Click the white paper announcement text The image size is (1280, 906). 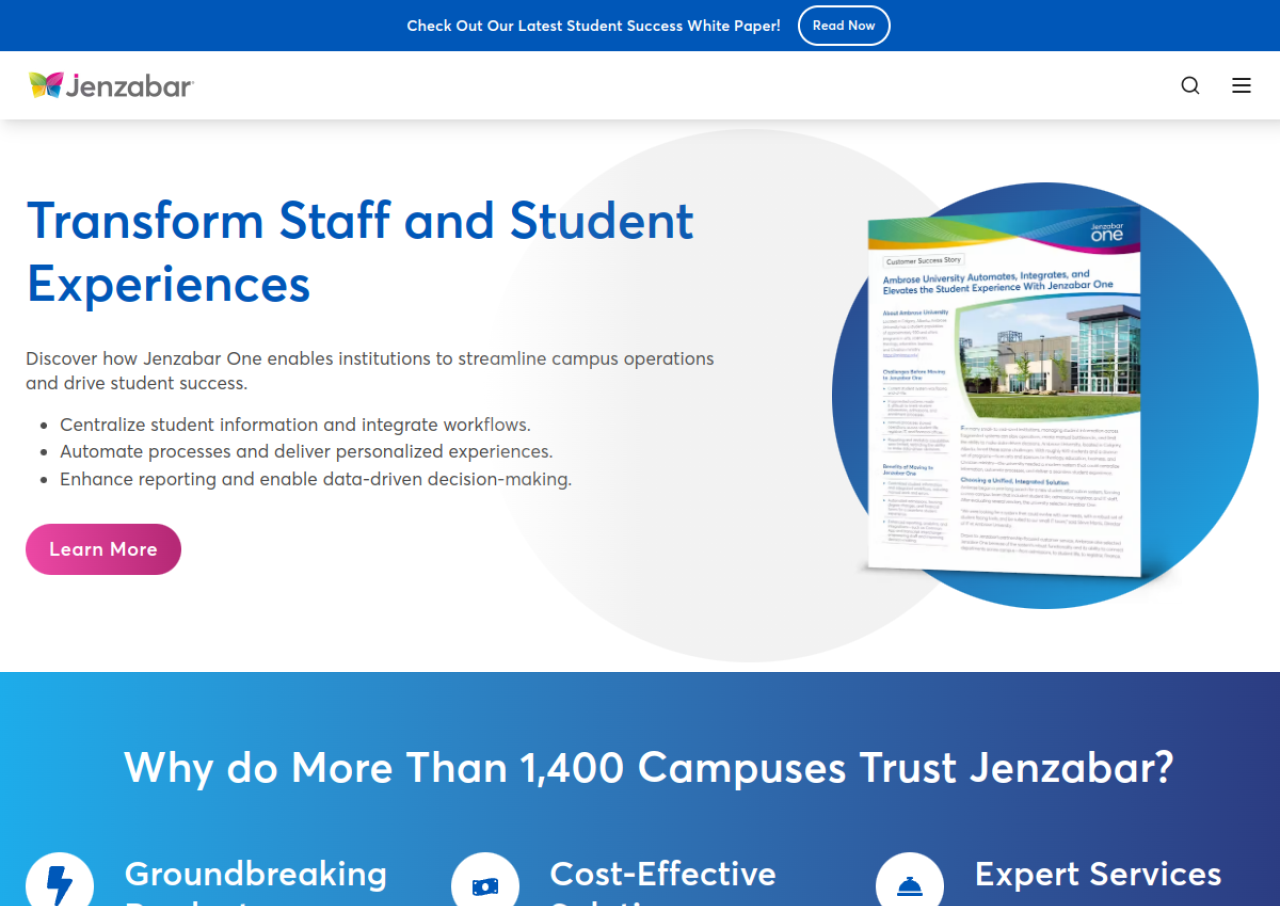pos(594,26)
